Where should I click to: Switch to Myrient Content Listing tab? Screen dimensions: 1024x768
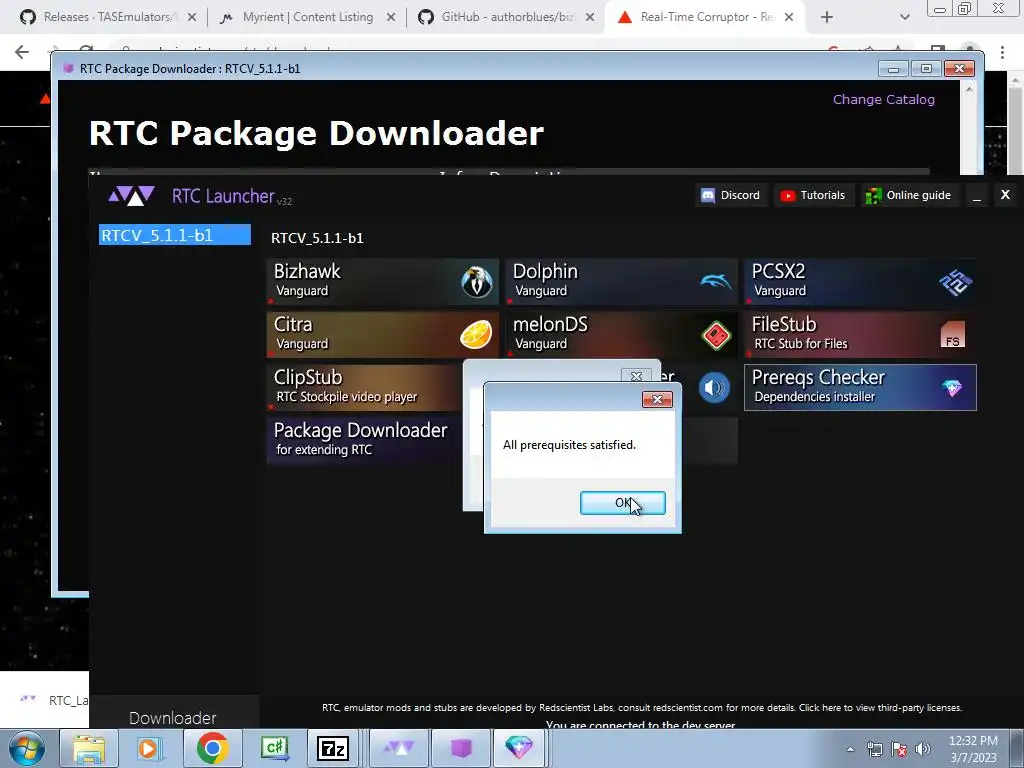[308, 17]
